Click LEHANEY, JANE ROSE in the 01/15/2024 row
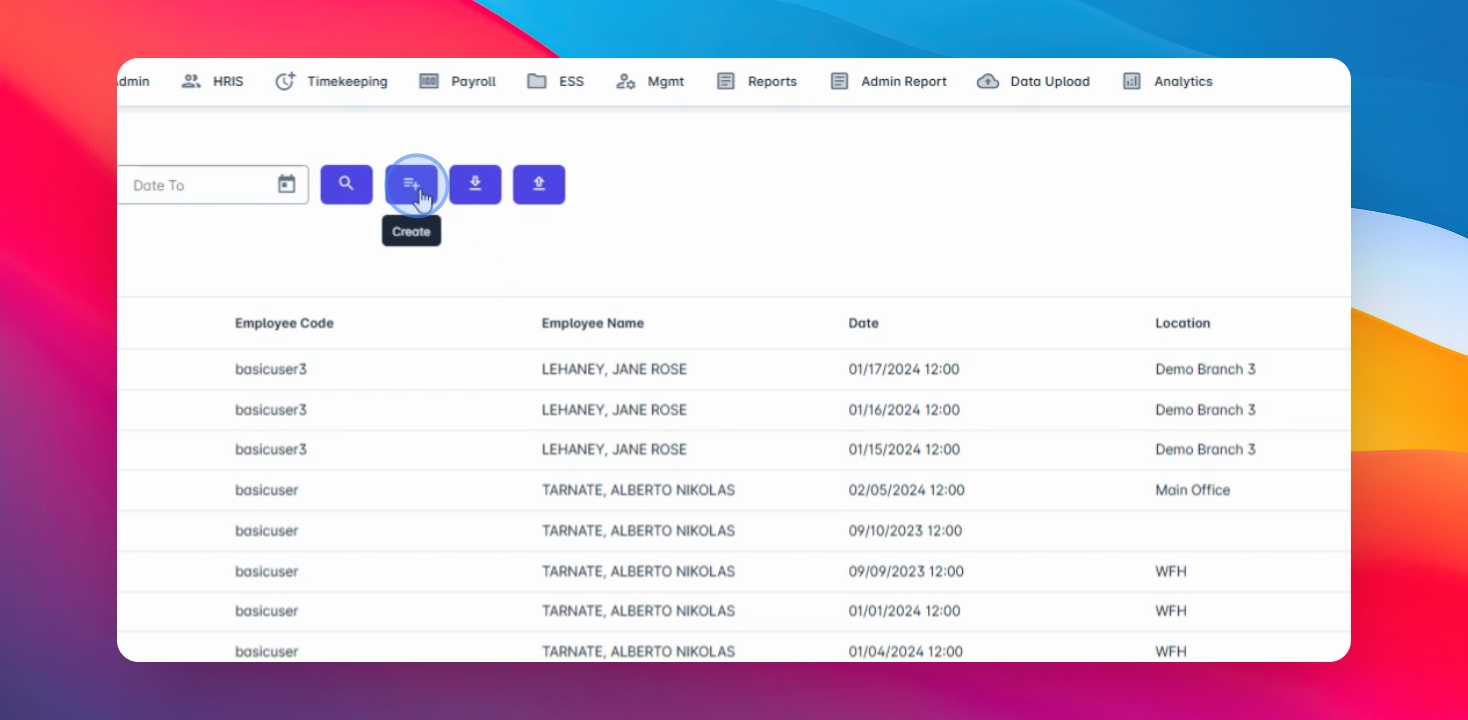The image size is (1468, 720). coord(614,450)
